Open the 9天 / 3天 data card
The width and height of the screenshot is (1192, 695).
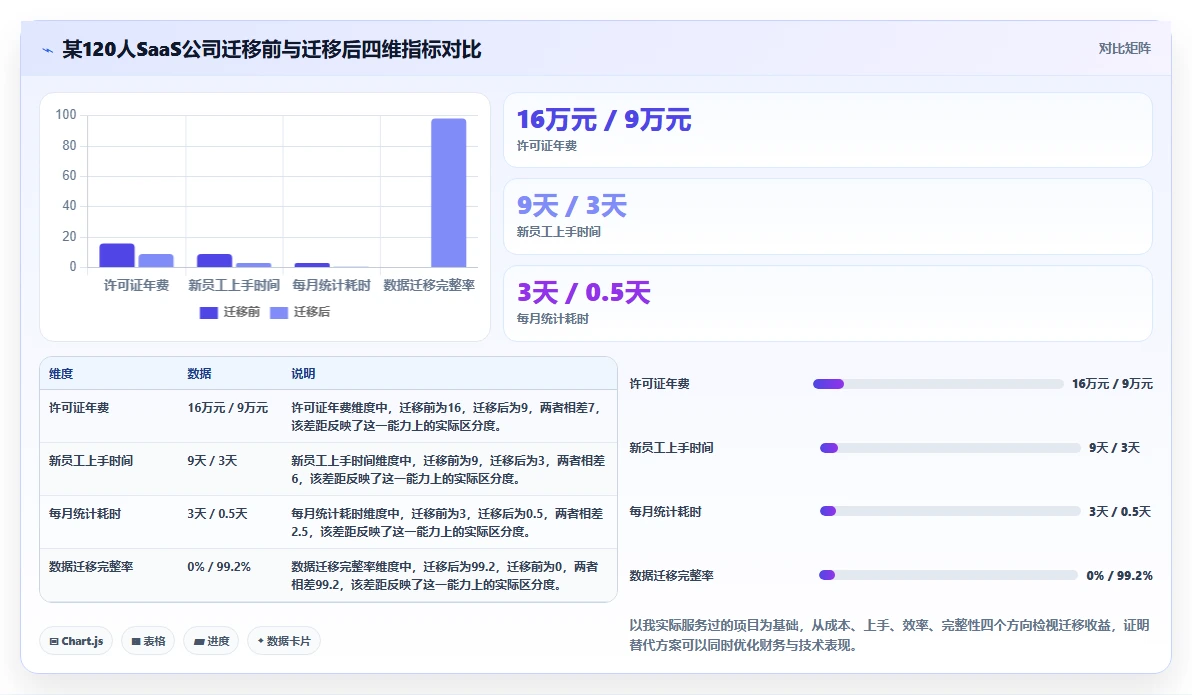click(x=828, y=217)
